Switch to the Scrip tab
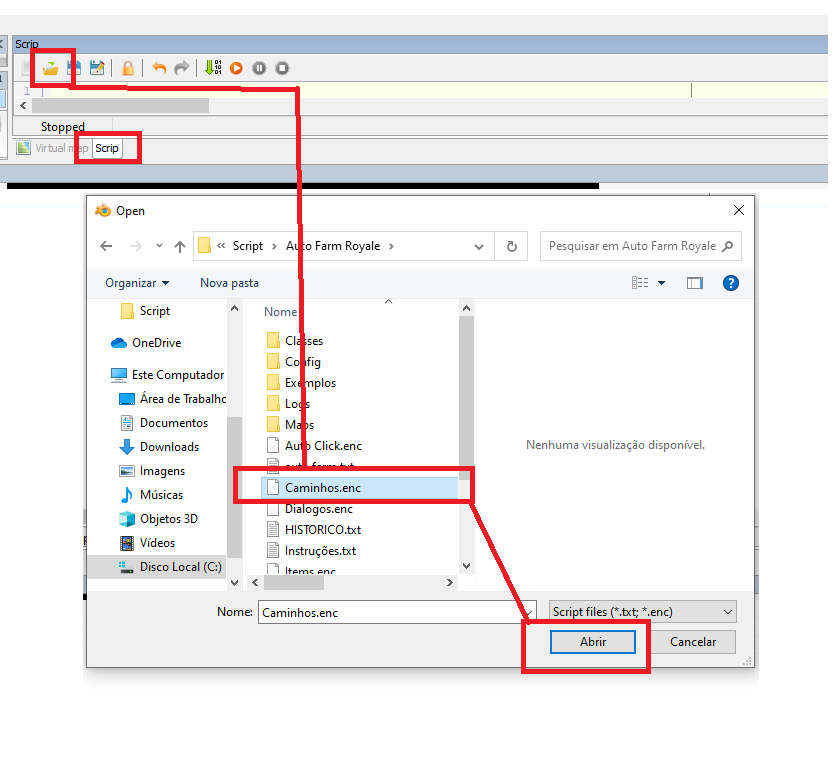The height and width of the screenshot is (768, 838). click(107, 148)
